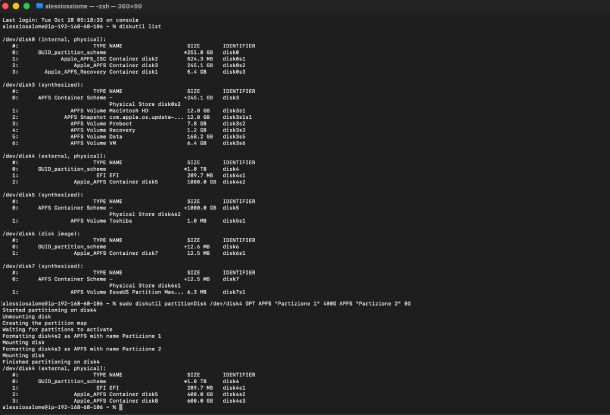The height and width of the screenshot is (415, 610).
Task: Click 'Physical Store disk4s2' line
Action: pyautogui.click(x=145, y=214)
